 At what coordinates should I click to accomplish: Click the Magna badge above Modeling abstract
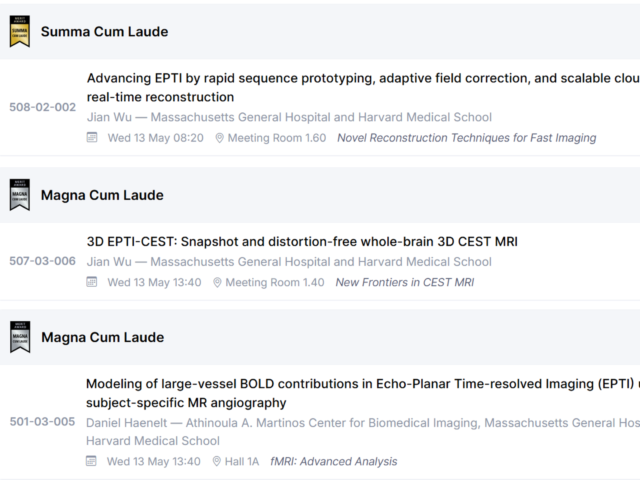[20, 337]
